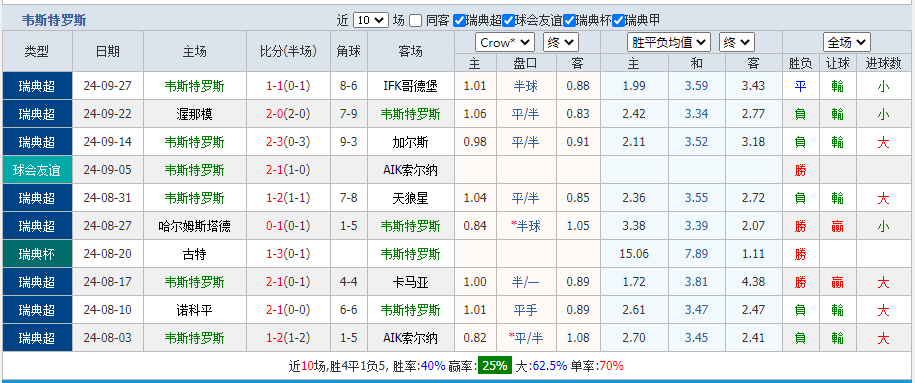Screen dimensions: 915x383
Task: Open the 2-0(2-0) score on 24-09-22
Action: (x=288, y=114)
